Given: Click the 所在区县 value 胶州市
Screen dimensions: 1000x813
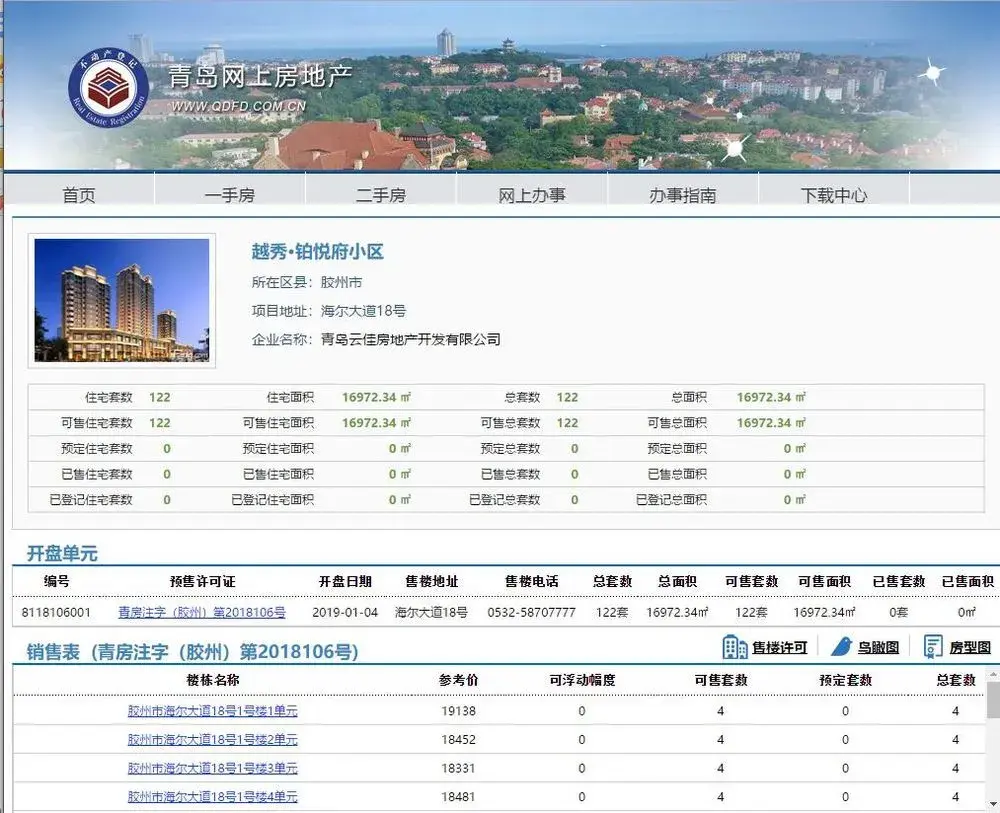Looking at the screenshot, I should [341, 282].
